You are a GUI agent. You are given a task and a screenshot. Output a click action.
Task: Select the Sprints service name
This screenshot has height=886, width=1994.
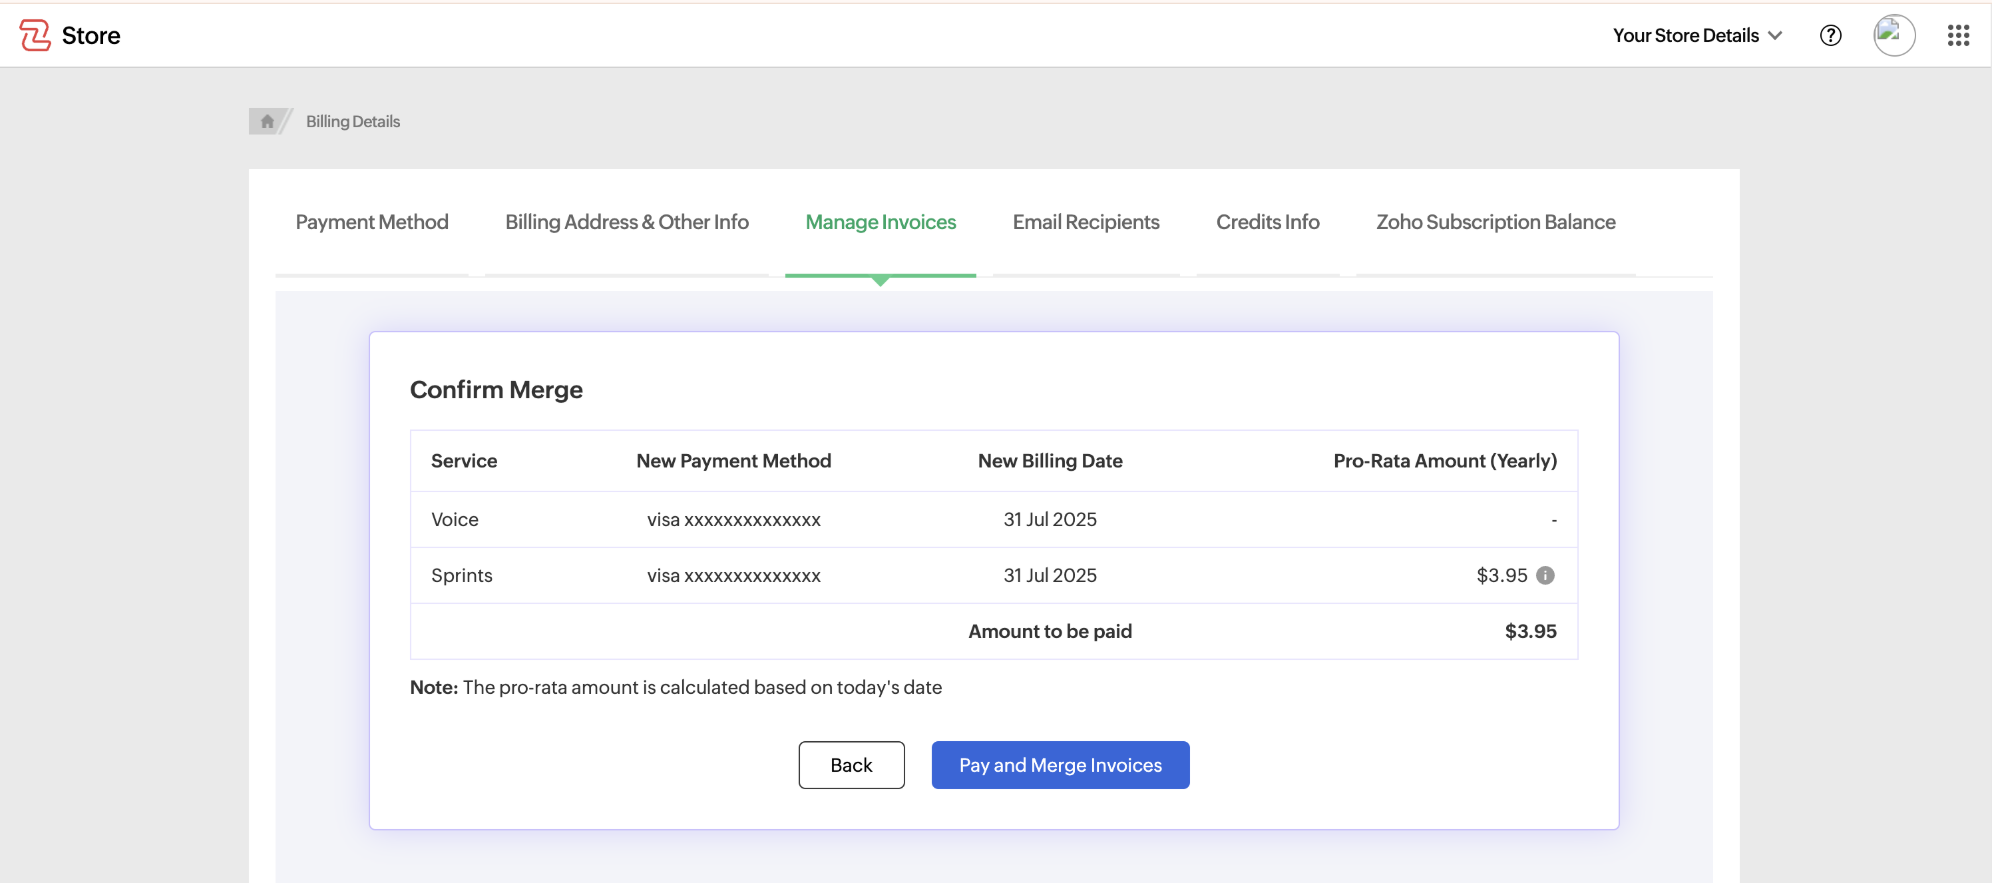462,576
